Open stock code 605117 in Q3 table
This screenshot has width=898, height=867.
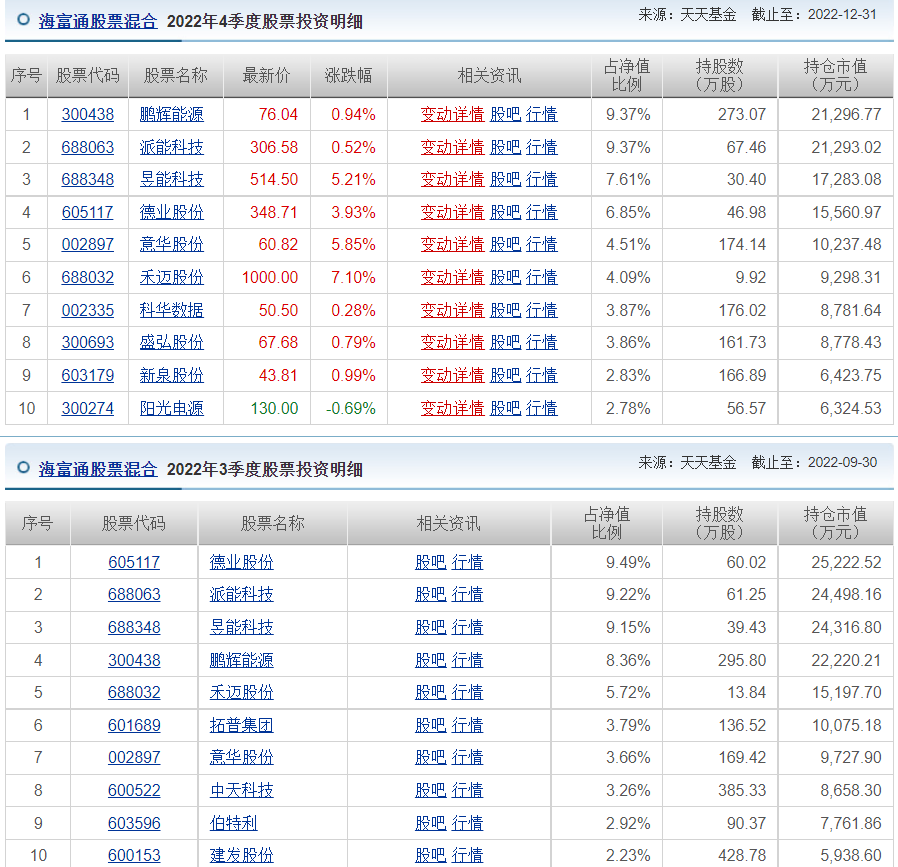click(134, 562)
